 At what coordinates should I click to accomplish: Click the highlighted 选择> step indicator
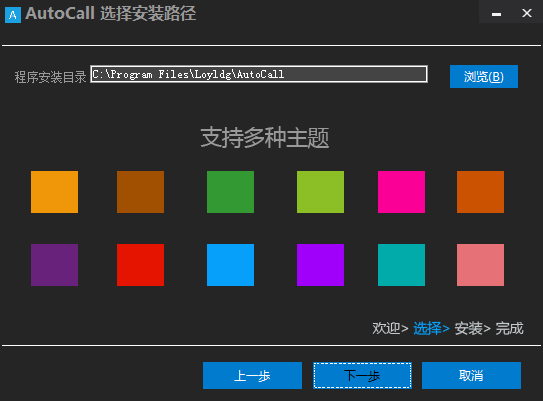click(x=431, y=328)
